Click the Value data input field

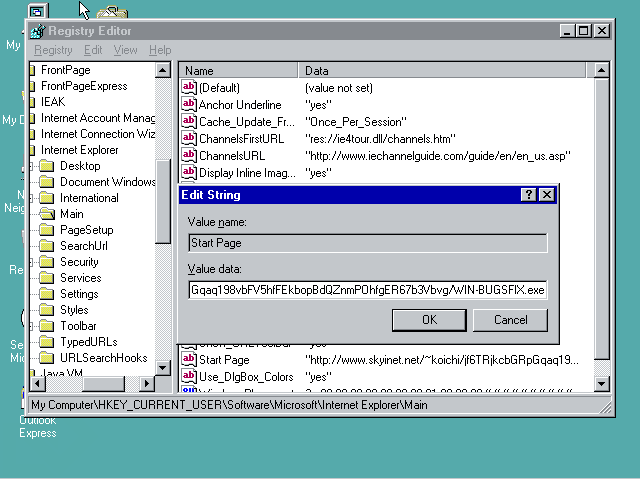click(x=367, y=290)
